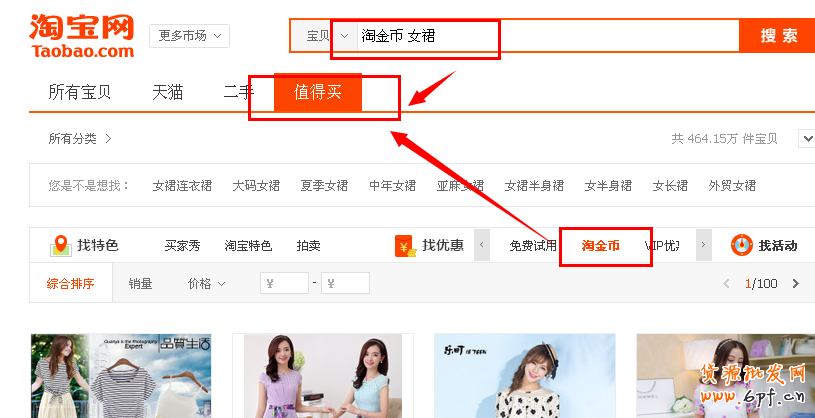The width and height of the screenshot is (815, 418).
Task: Click the 找优惠 coupon icon
Action: 406,246
